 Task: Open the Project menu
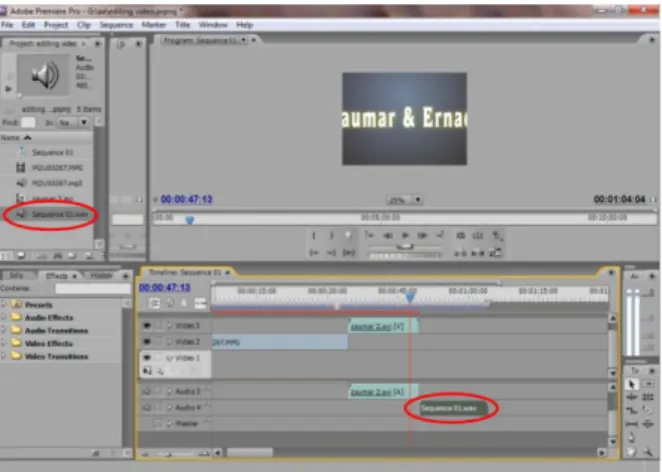coord(56,25)
